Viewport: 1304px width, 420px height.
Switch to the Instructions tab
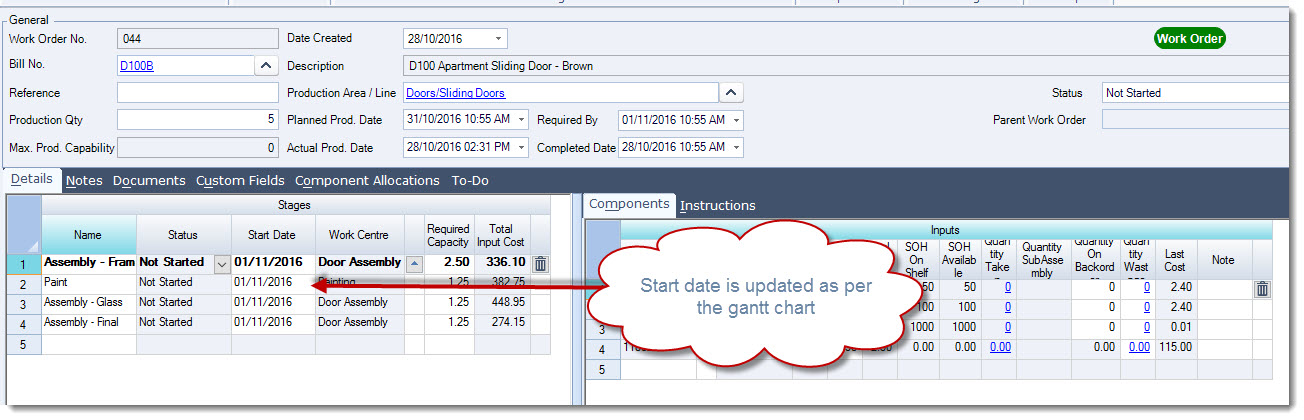click(x=718, y=206)
